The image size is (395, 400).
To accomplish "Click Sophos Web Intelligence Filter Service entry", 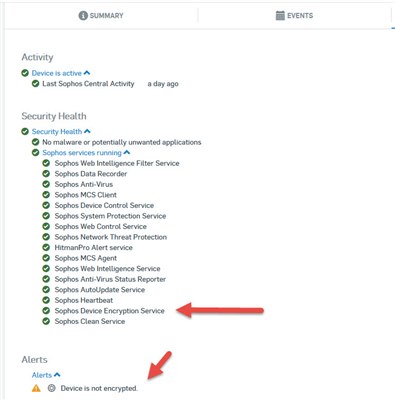I will point(117,163).
